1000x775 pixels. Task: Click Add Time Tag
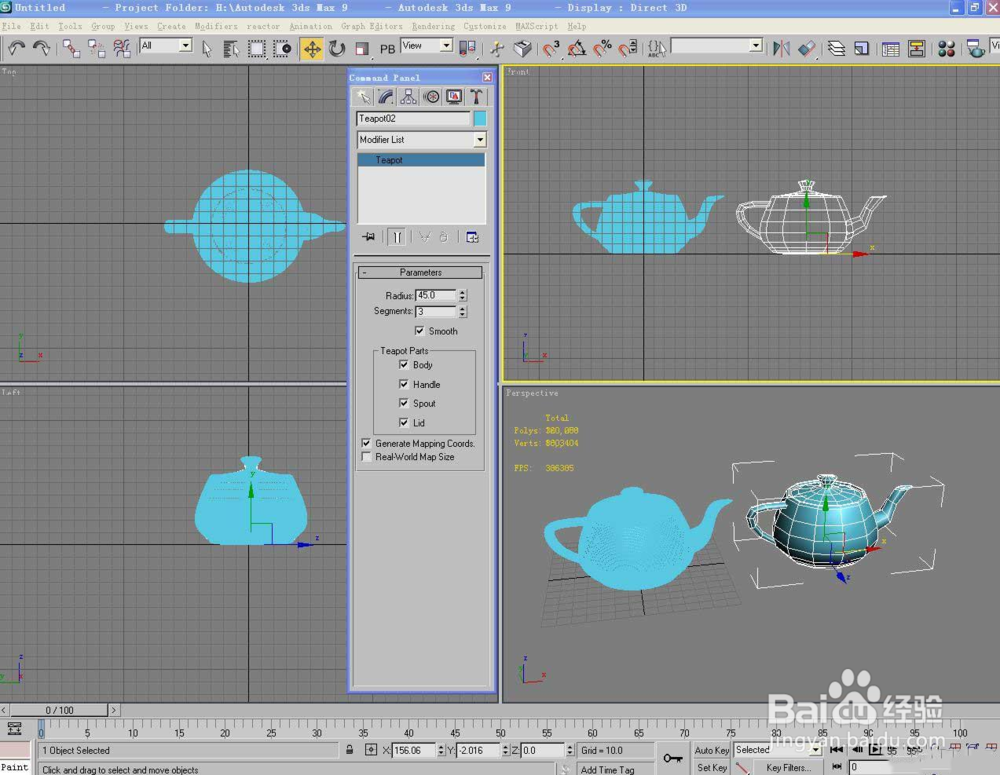[607, 769]
